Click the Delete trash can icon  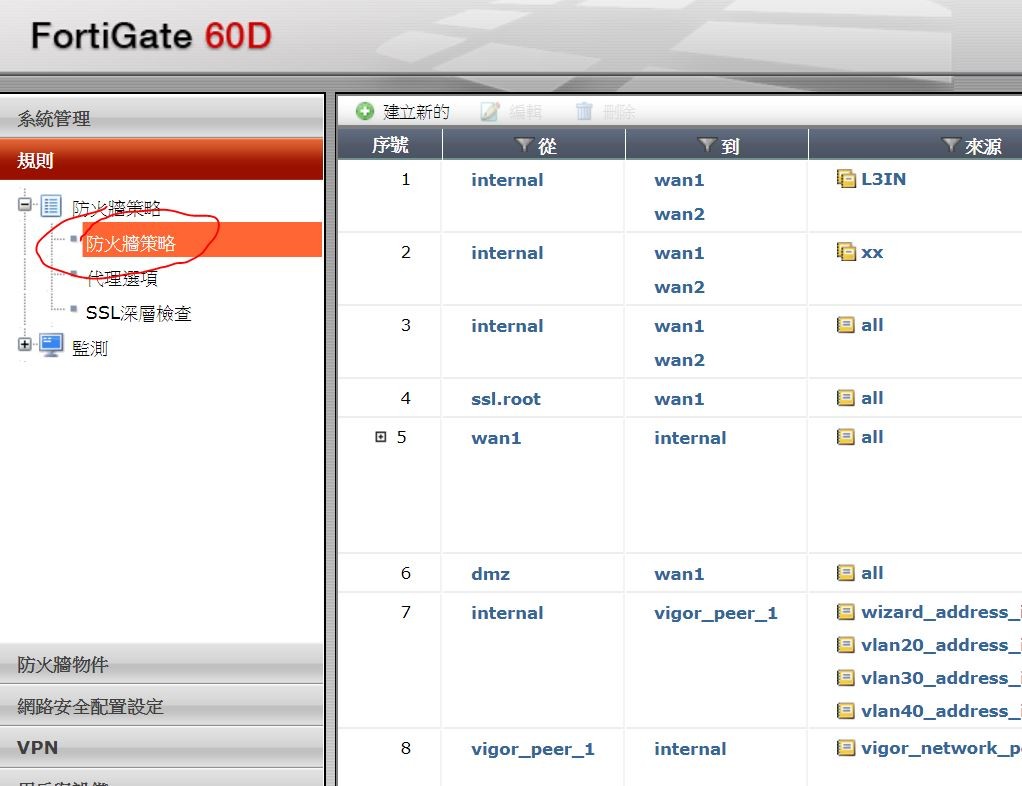[584, 111]
